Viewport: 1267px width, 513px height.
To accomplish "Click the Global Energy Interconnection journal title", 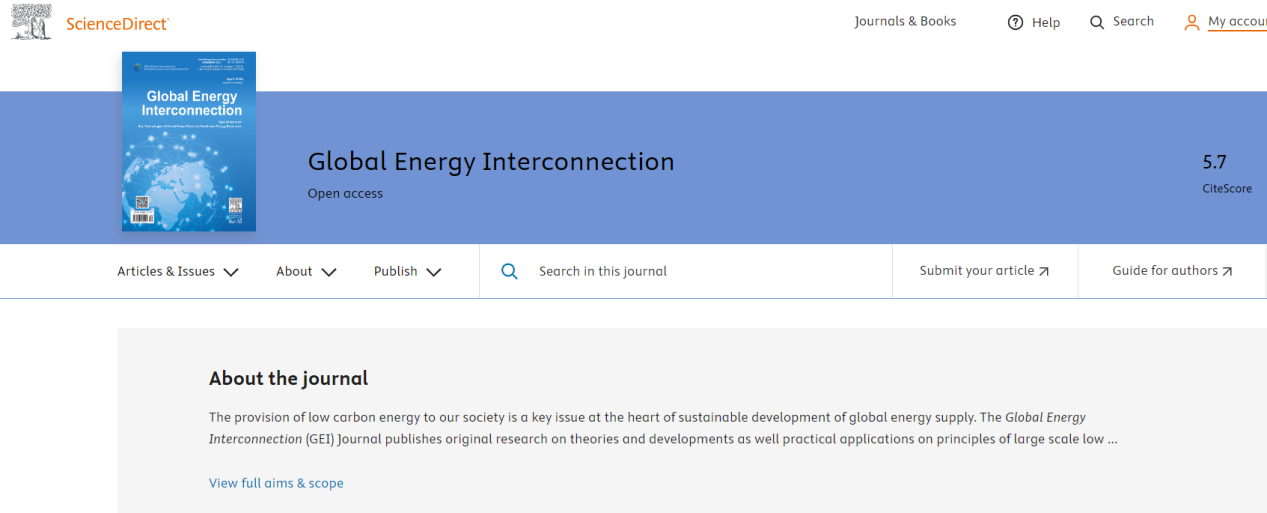I will tap(491, 161).
